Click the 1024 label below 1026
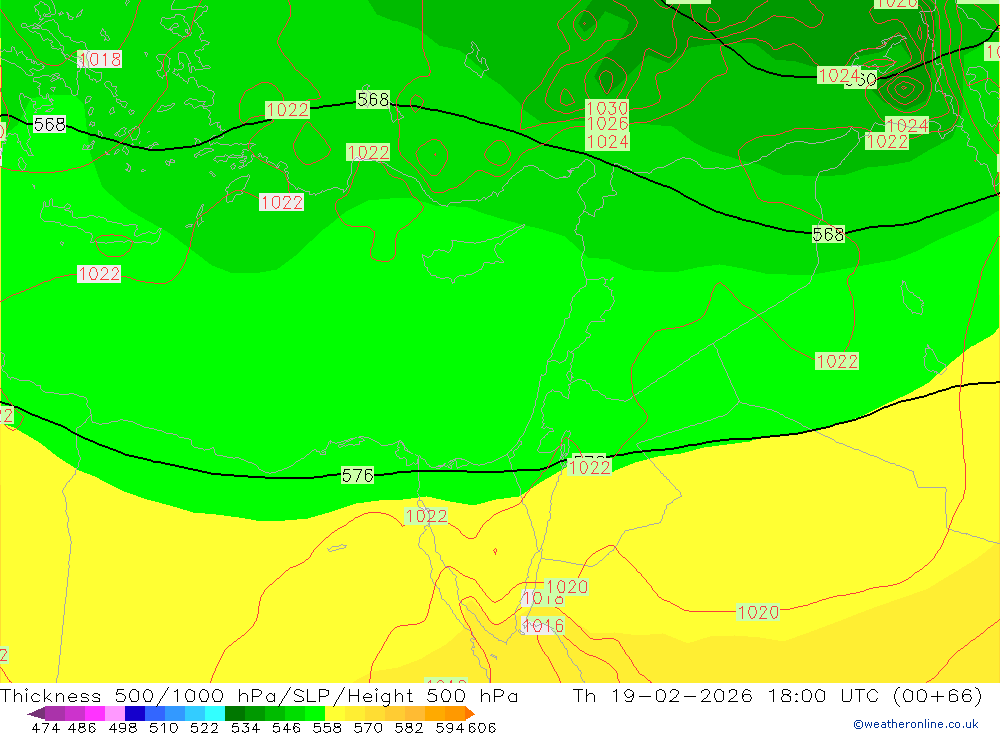 click(607, 142)
